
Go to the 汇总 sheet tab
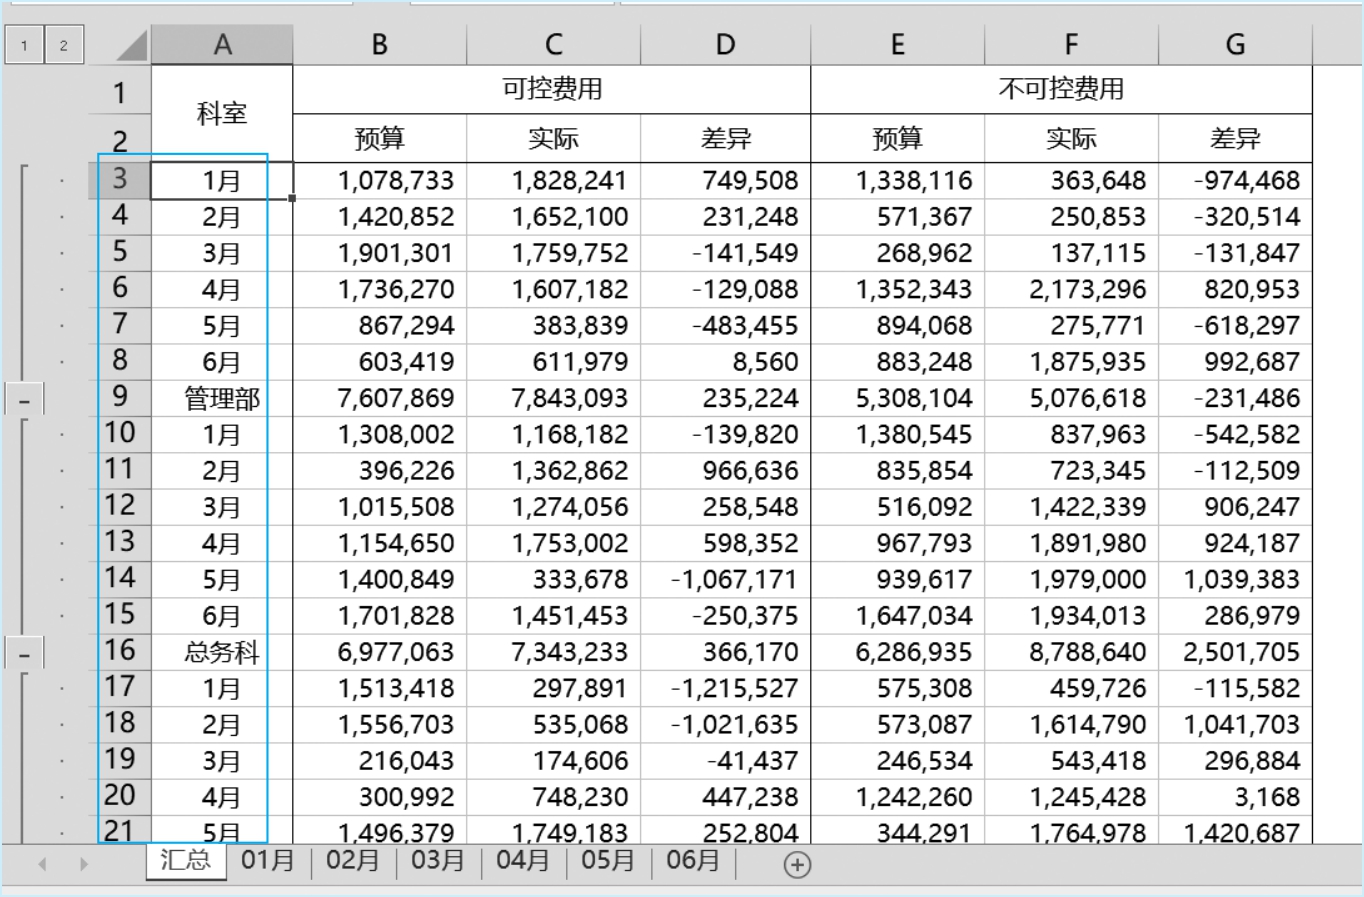185,861
